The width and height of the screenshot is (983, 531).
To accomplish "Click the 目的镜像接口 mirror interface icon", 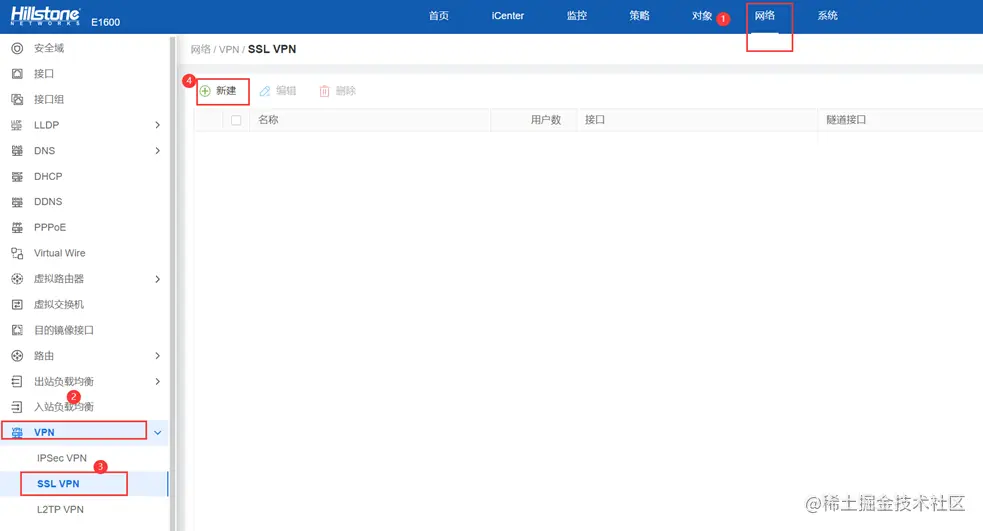I will tap(17, 330).
